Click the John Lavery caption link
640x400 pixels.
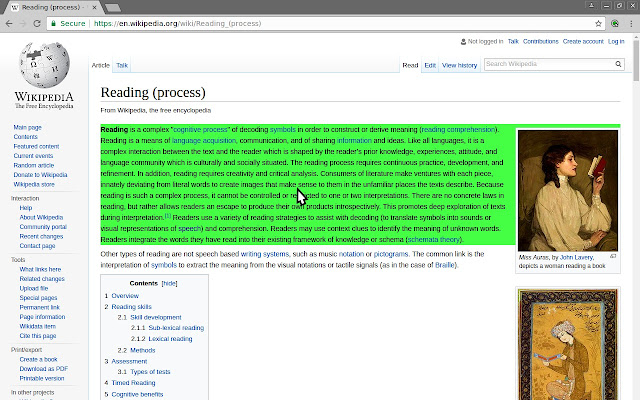[576, 258]
